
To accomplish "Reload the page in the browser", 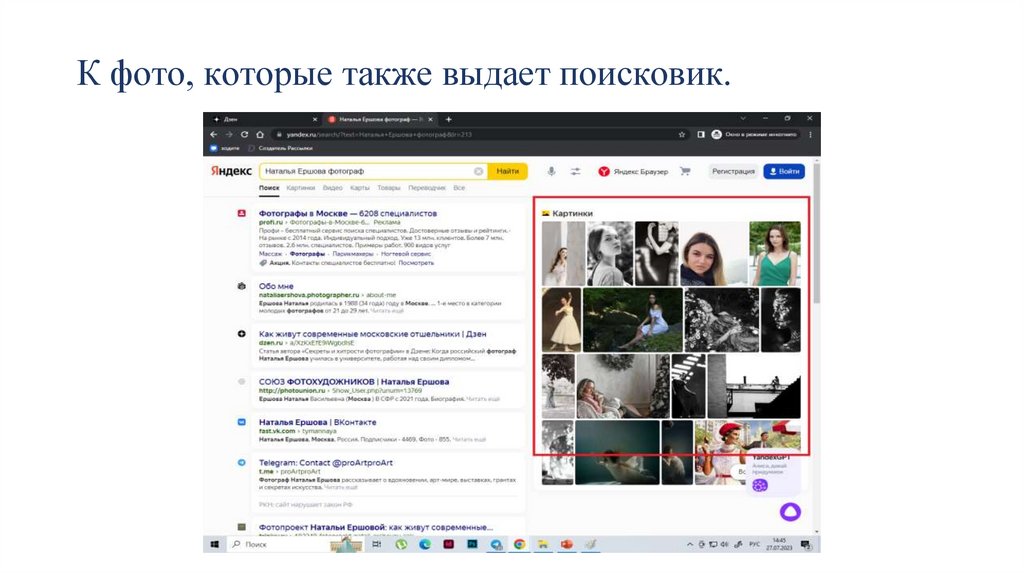I will 243,134.
